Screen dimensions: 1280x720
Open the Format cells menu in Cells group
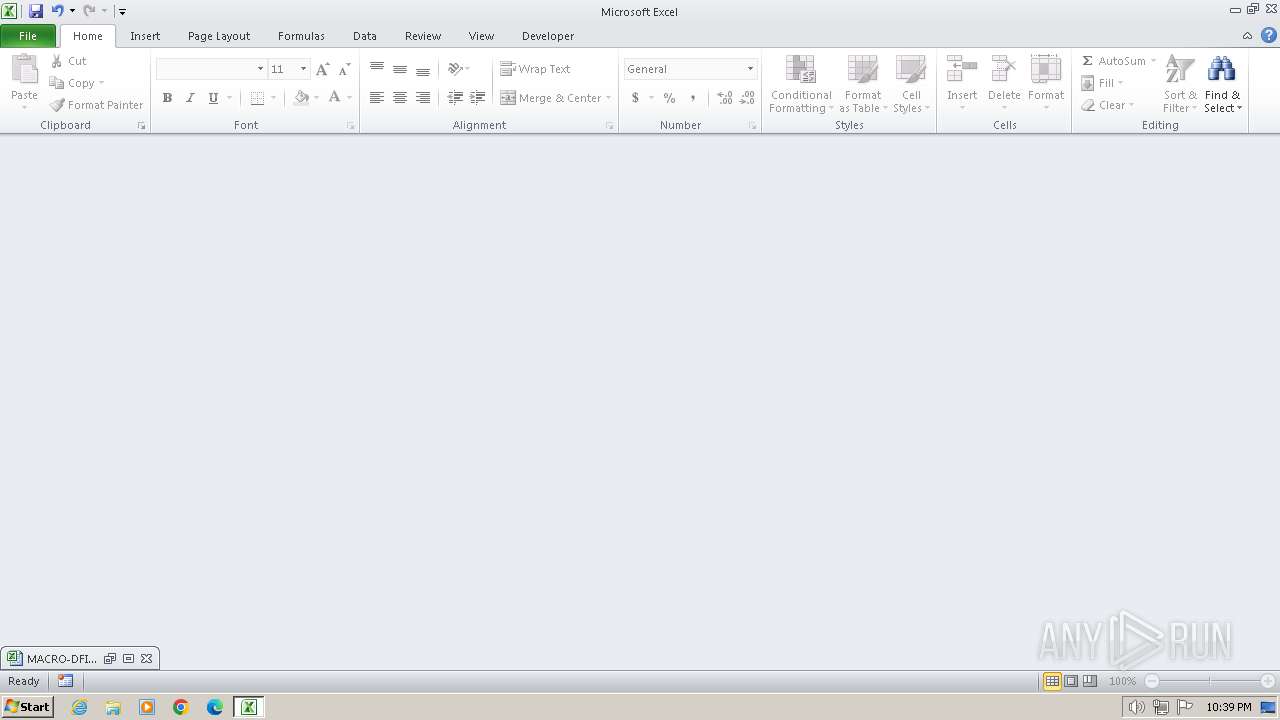tap(1046, 84)
